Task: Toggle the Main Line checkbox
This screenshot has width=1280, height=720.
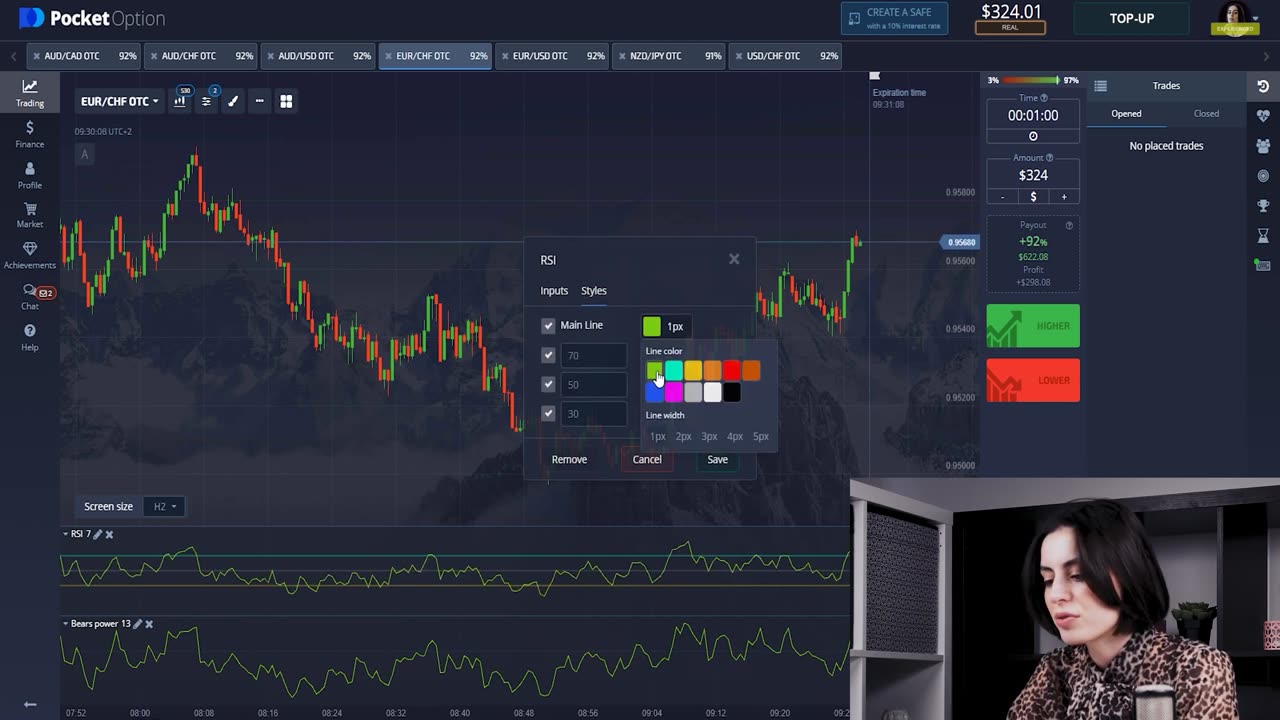Action: [548, 325]
